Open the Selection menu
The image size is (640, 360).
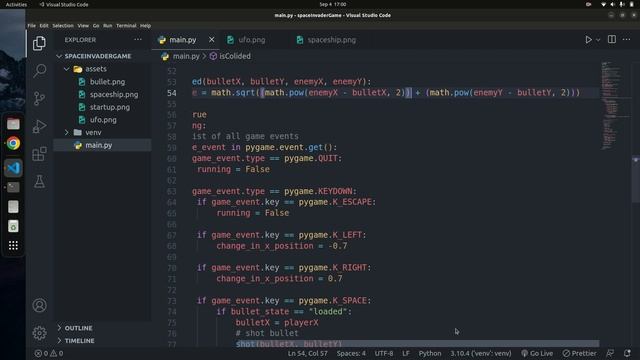pyautogui.click(x=63, y=25)
